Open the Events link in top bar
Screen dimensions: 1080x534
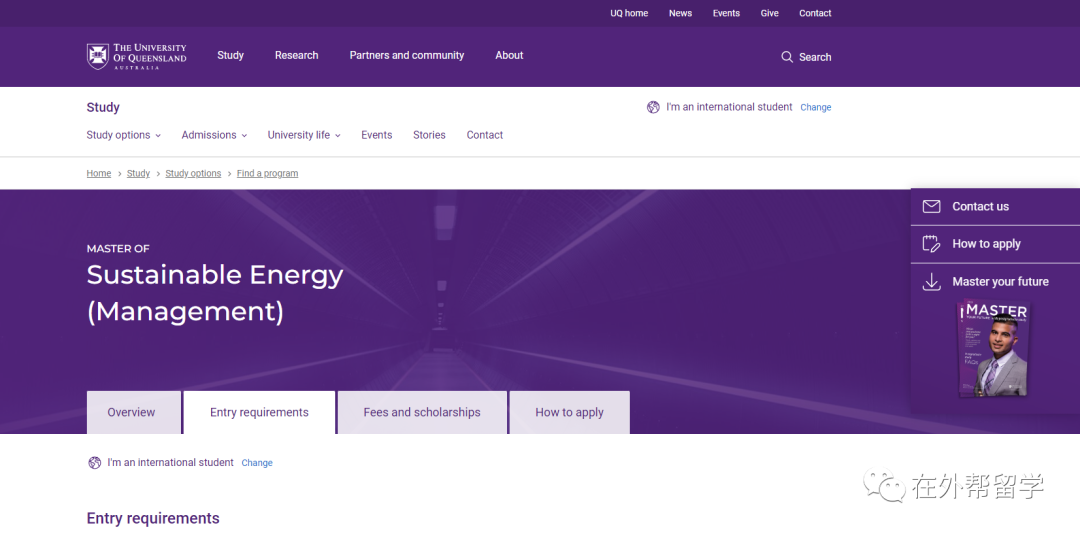pos(726,13)
